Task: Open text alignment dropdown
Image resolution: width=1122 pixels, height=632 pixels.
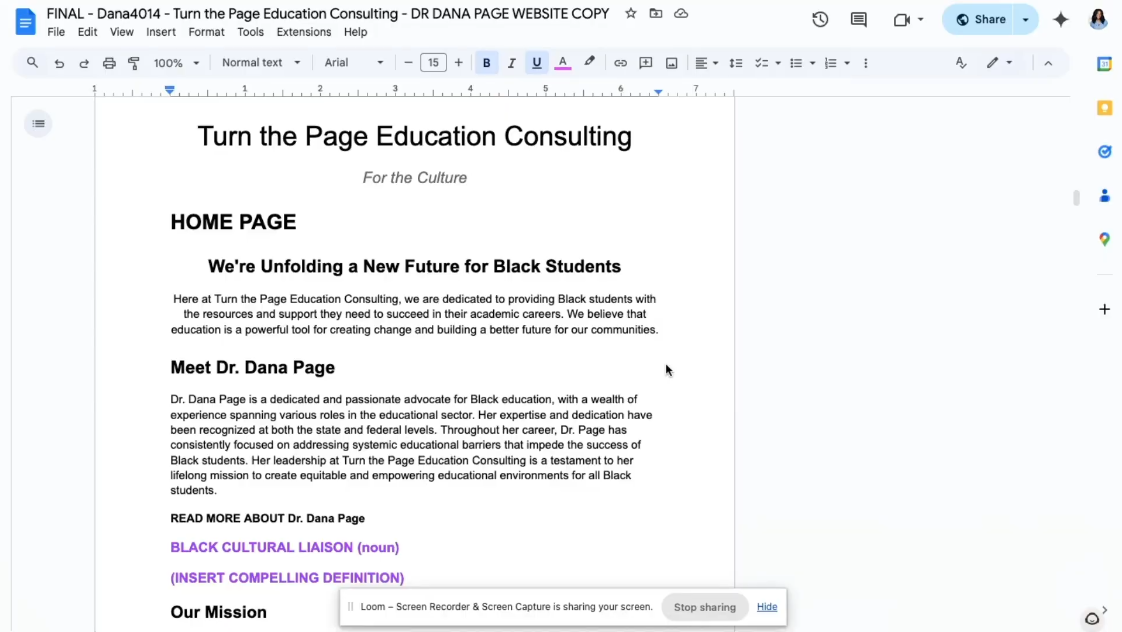Action: click(x=706, y=63)
